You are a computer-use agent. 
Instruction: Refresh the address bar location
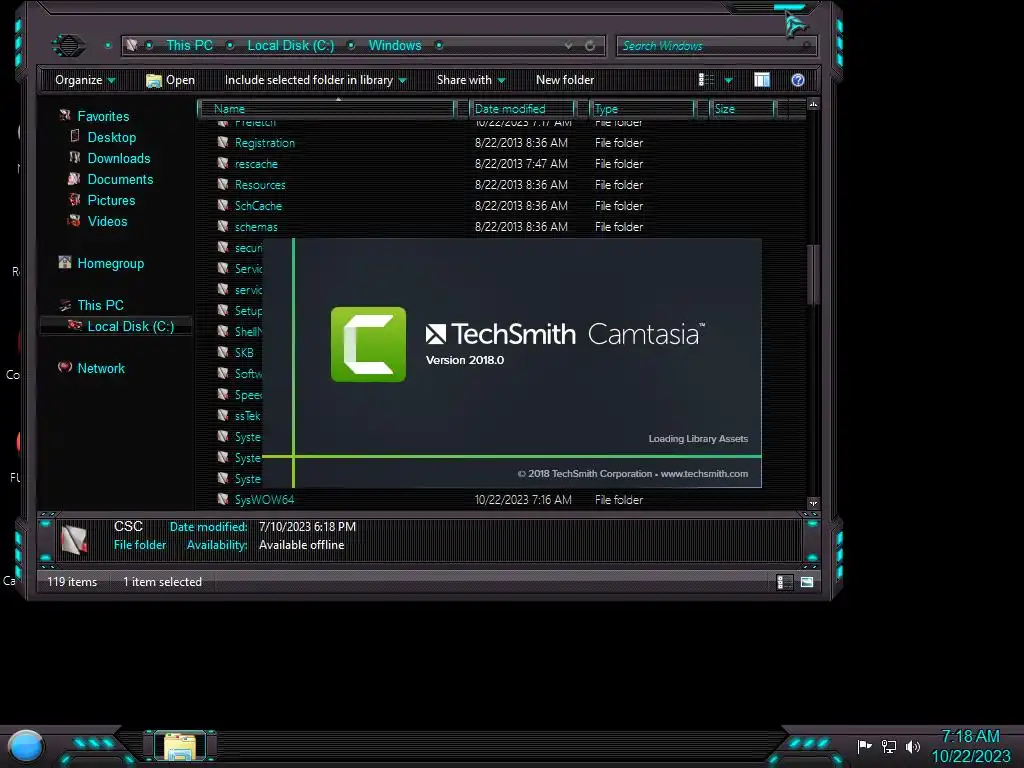(590, 46)
